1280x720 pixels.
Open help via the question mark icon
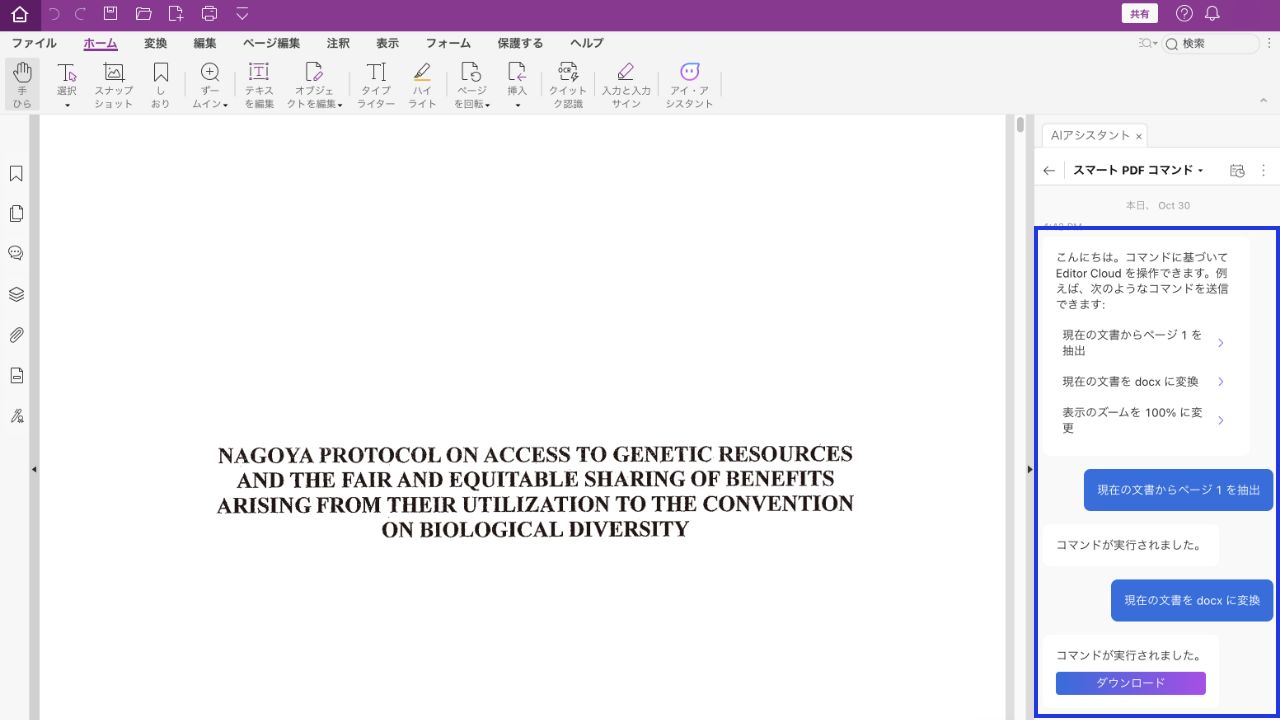[1184, 14]
